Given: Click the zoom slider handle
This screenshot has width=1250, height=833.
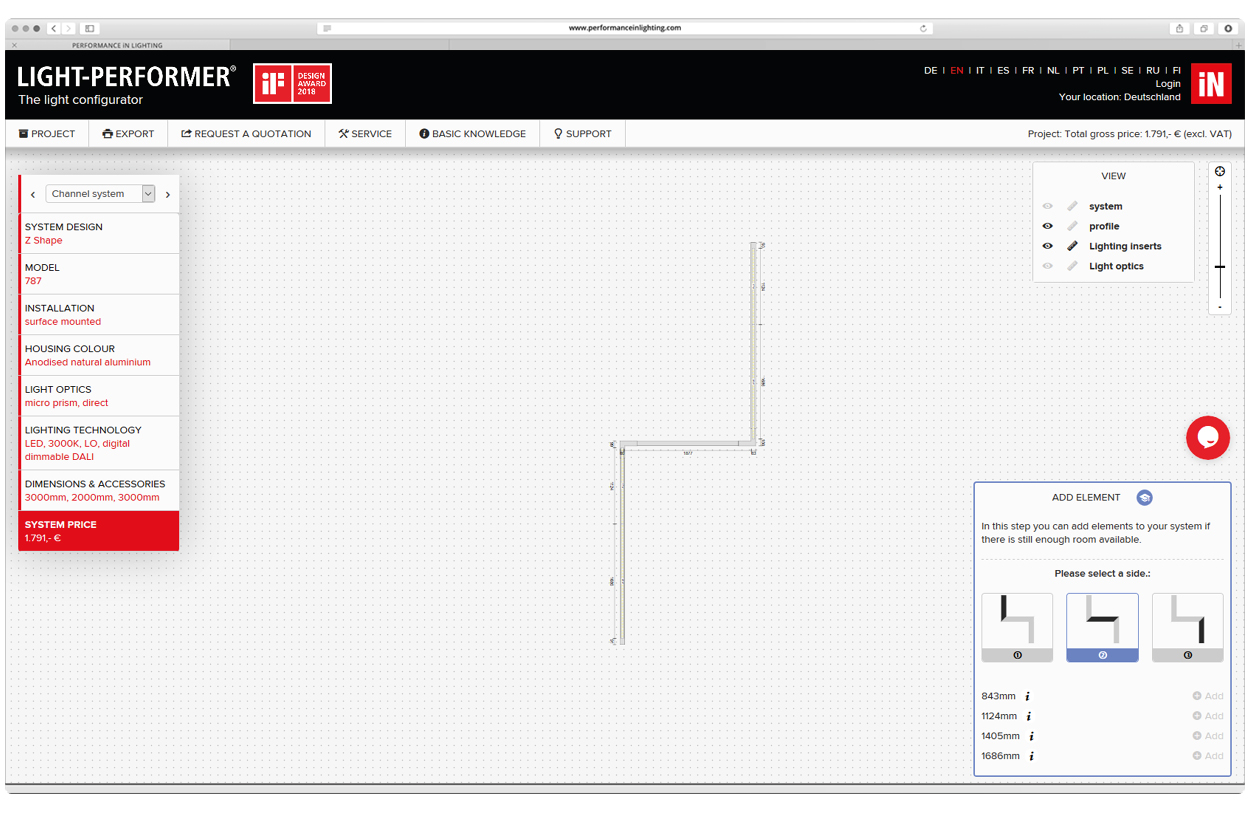Looking at the screenshot, I should [x=1220, y=267].
